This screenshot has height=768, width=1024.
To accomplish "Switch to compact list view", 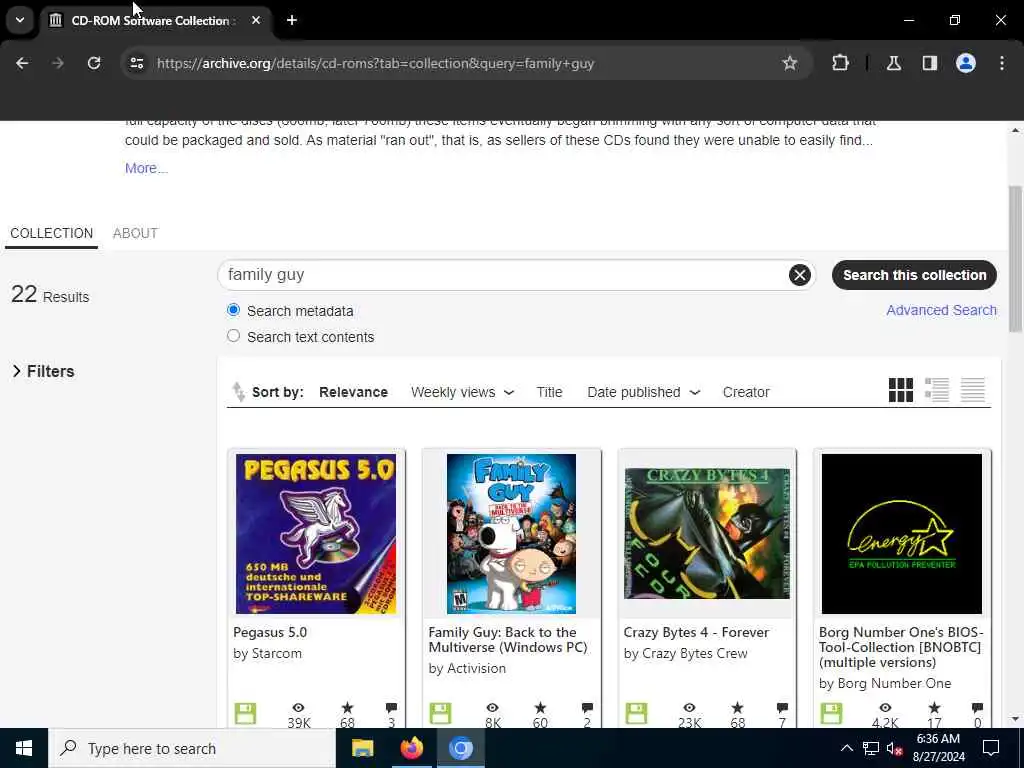I will click(x=972, y=391).
